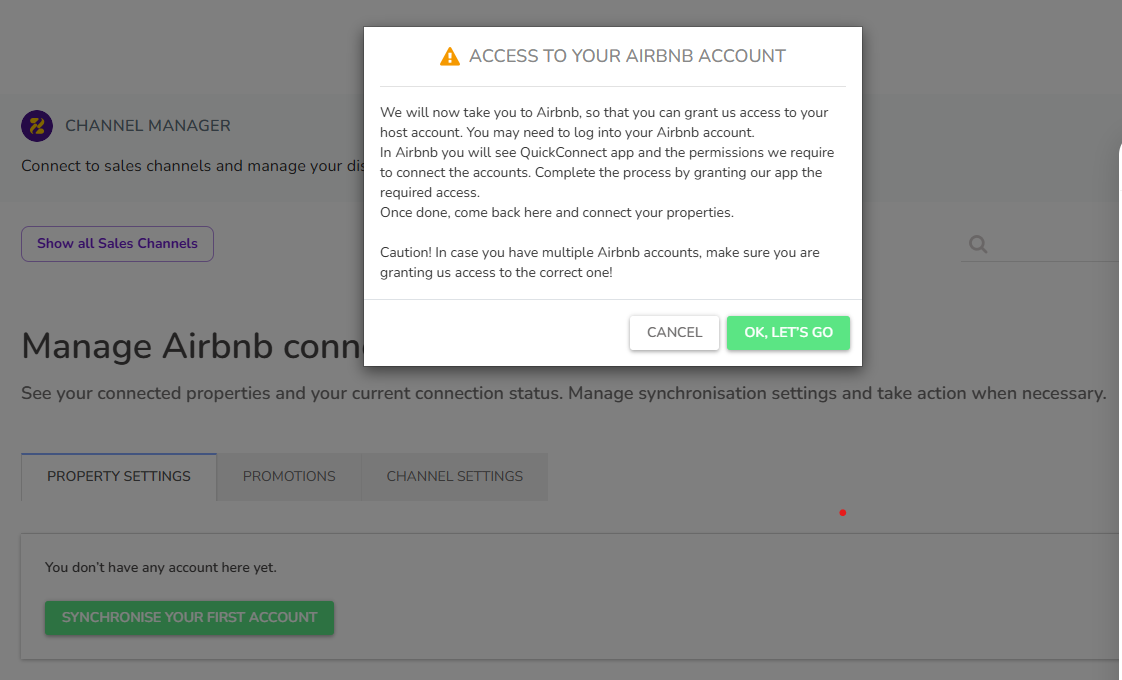
Task: Confirm with OK, LET'S GO button
Action: pos(788,333)
